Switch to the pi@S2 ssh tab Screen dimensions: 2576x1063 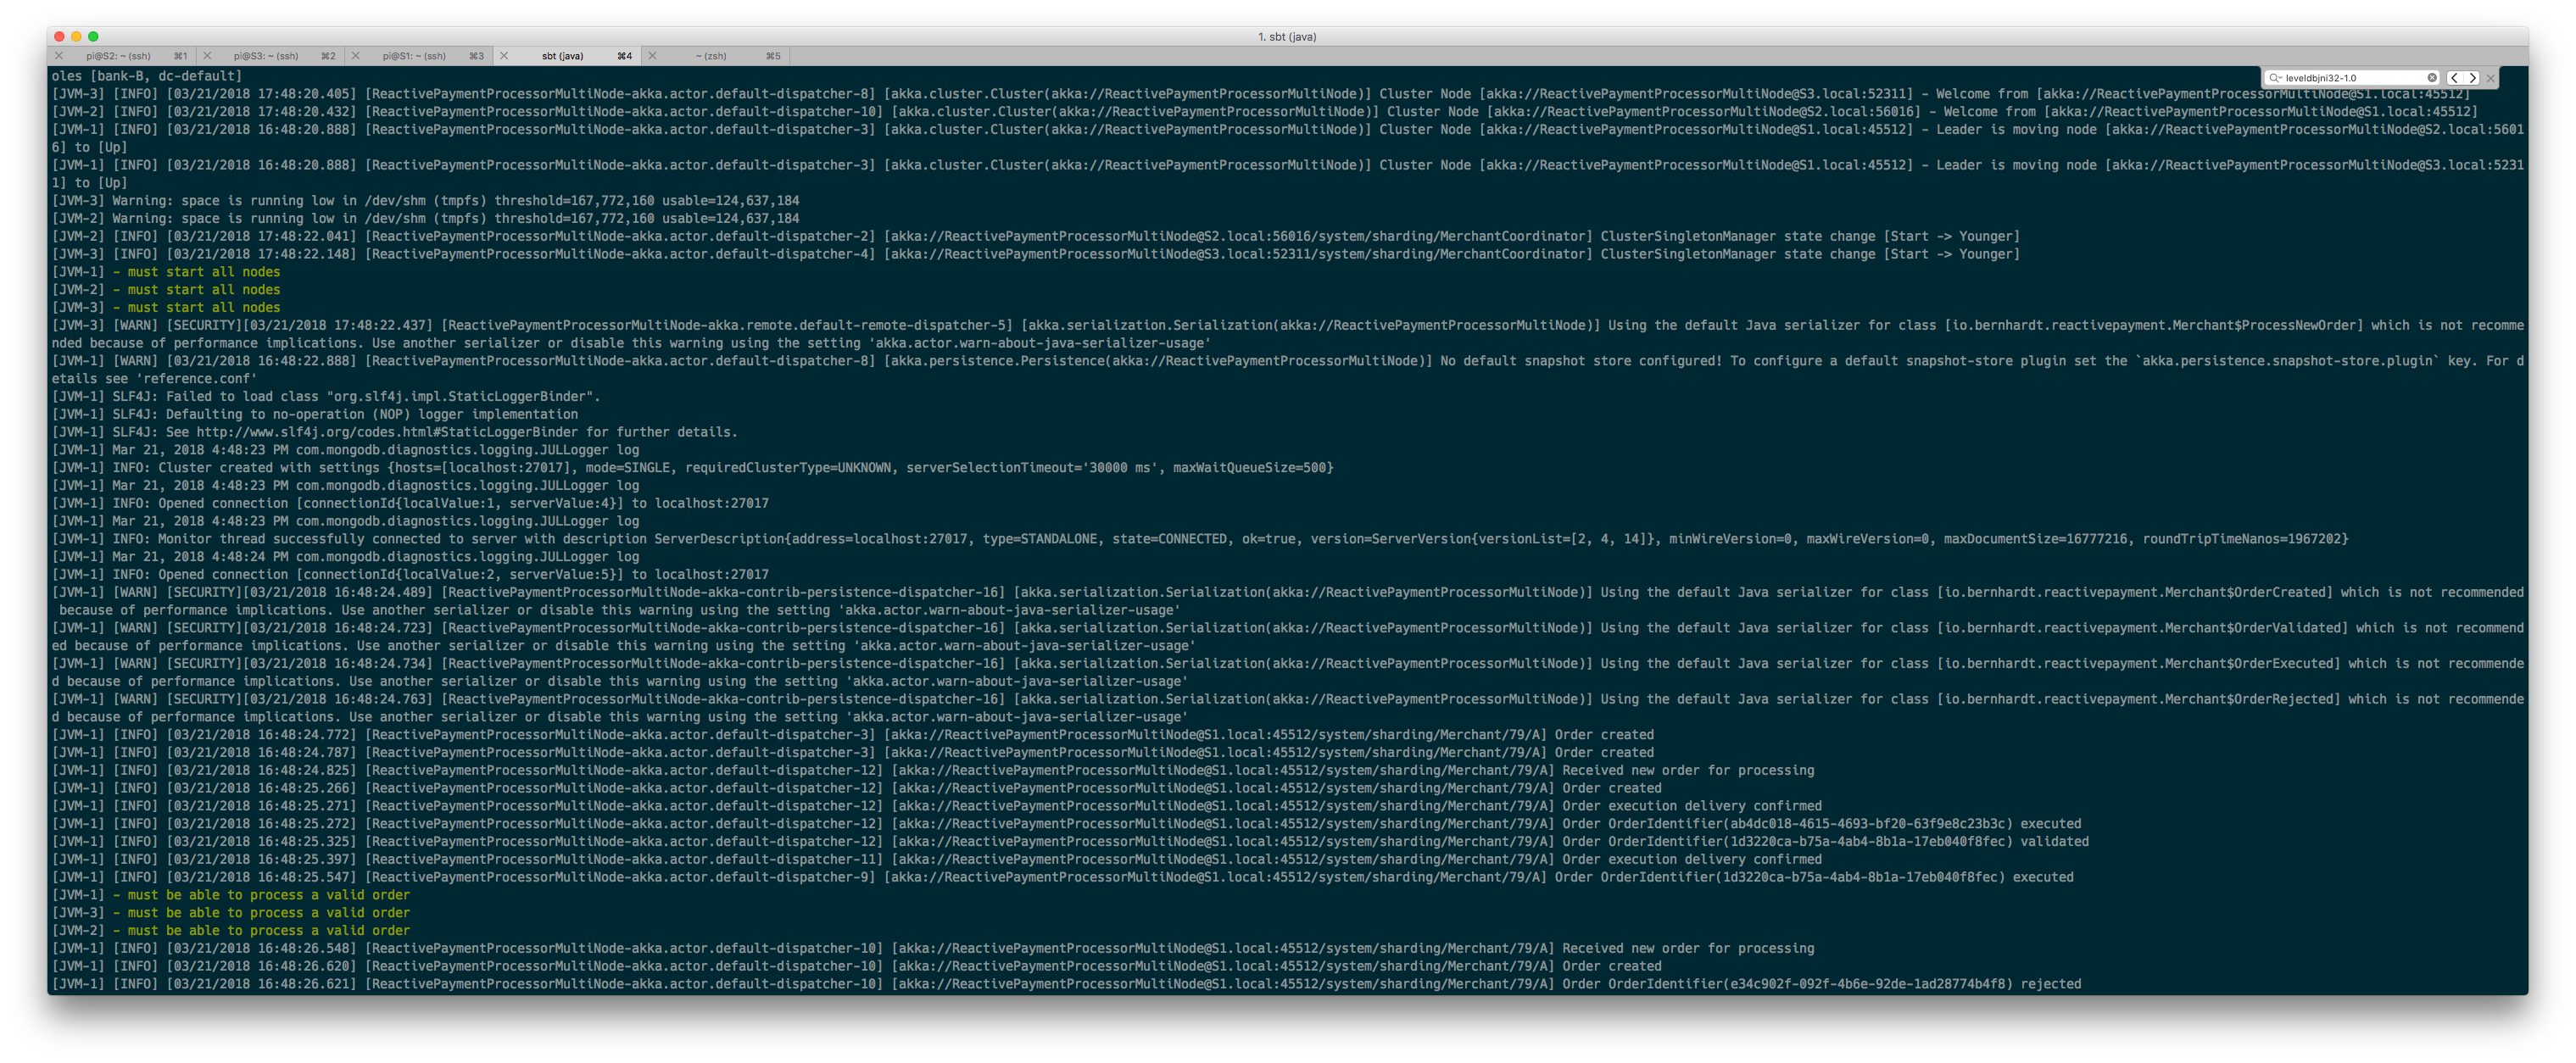(118, 56)
